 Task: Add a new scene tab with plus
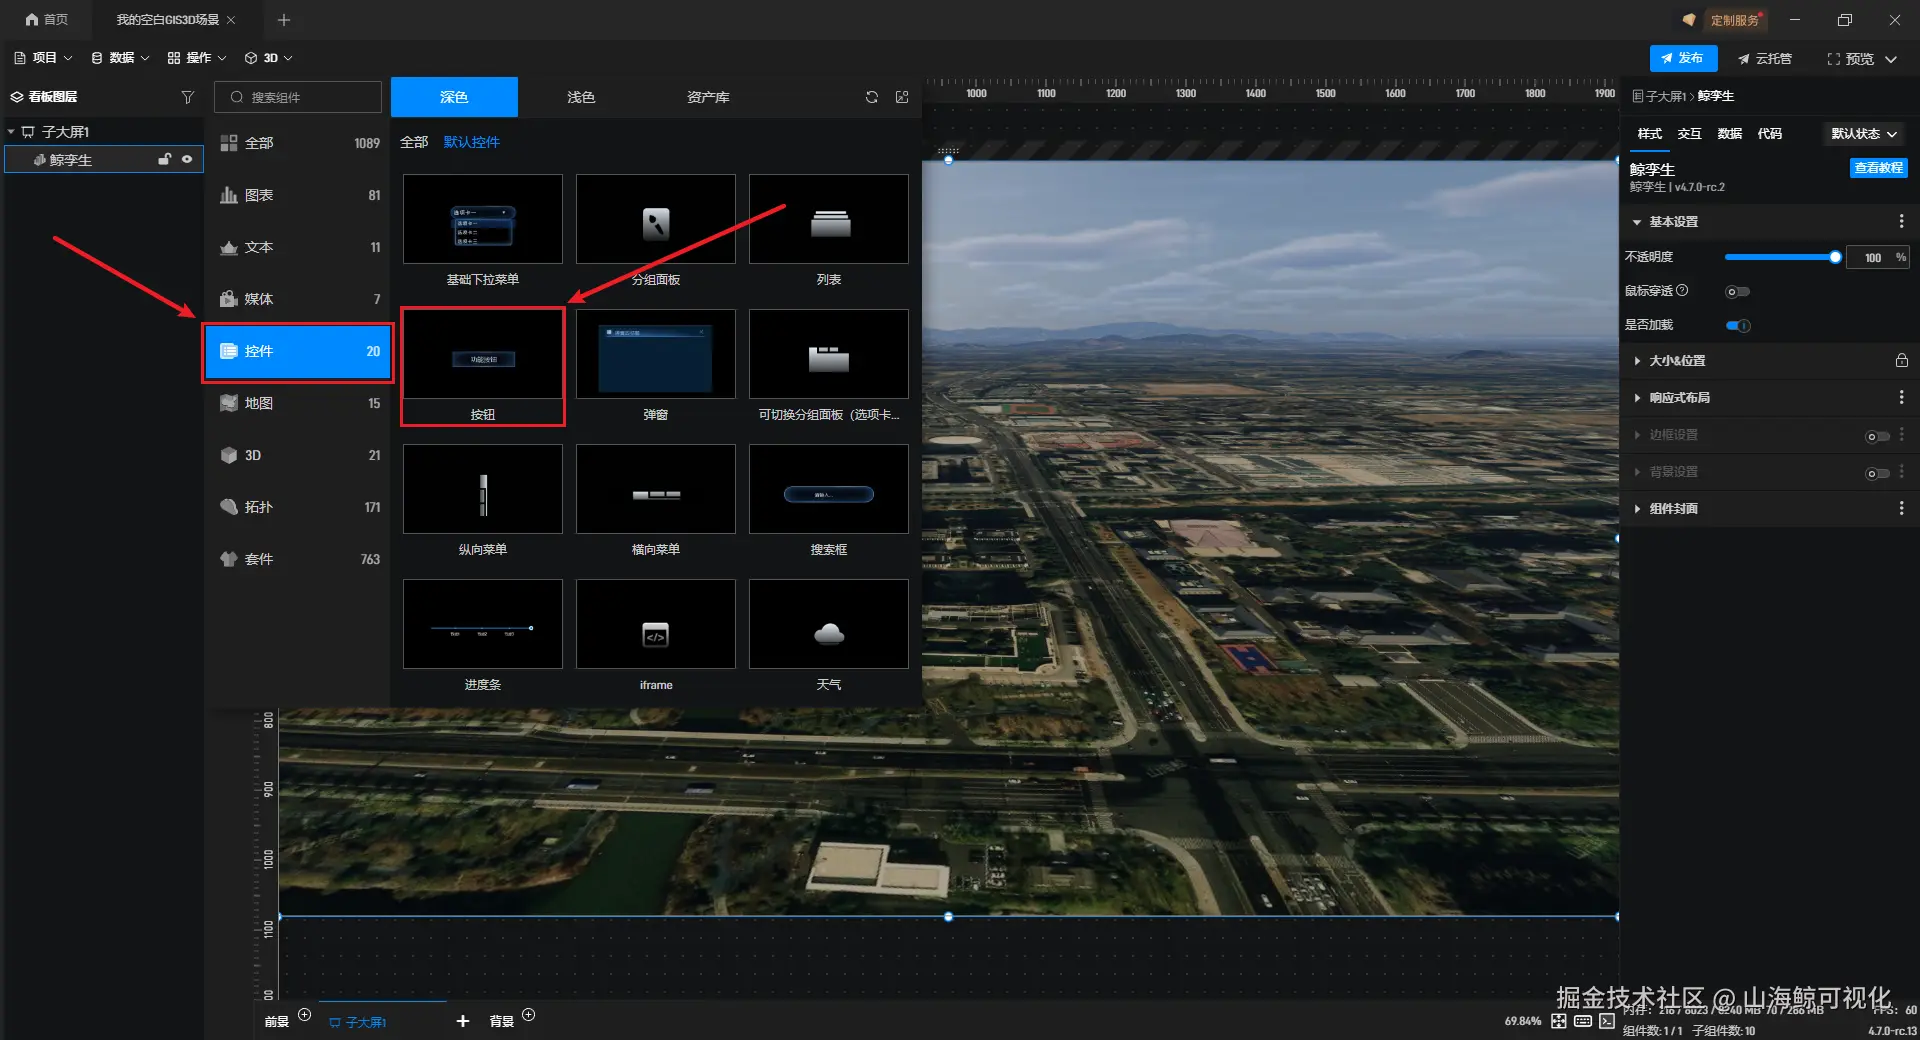click(x=284, y=20)
